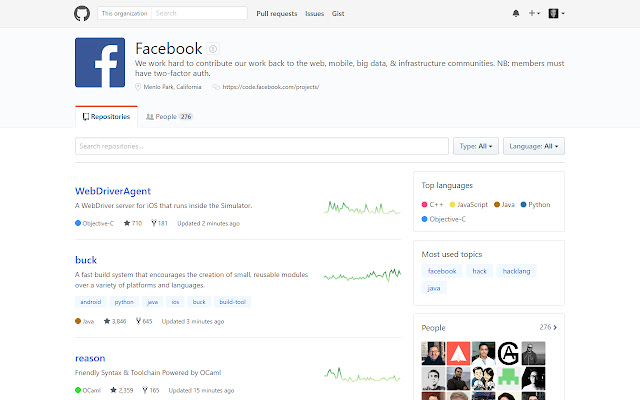The height and width of the screenshot is (400, 640).
Task: Select the python topic tag on buck
Action: (x=124, y=302)
